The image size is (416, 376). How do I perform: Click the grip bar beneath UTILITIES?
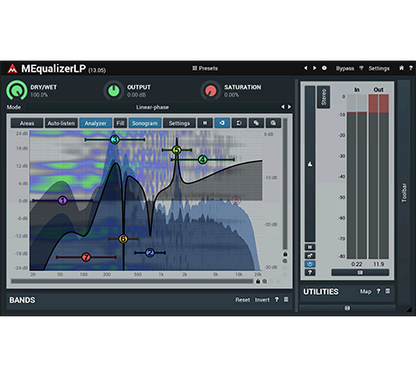coord(347,308)
